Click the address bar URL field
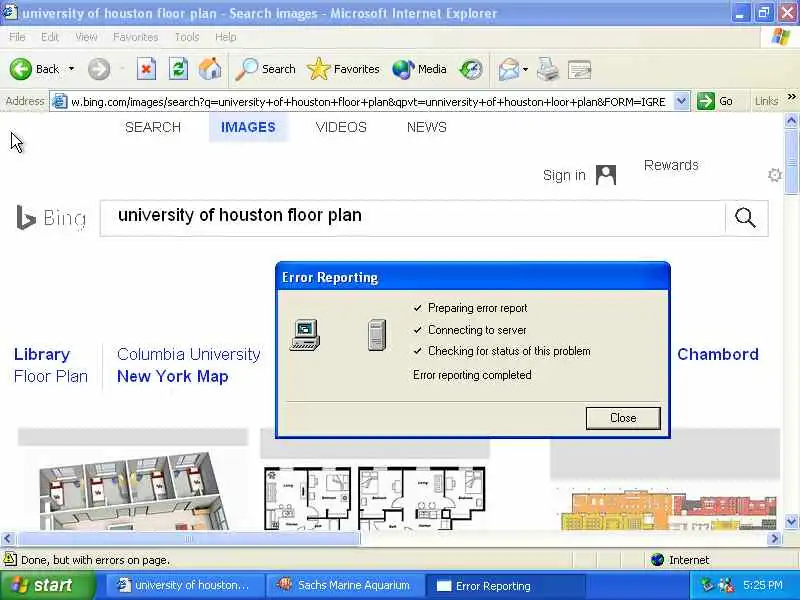 click(x=368, y=102)
